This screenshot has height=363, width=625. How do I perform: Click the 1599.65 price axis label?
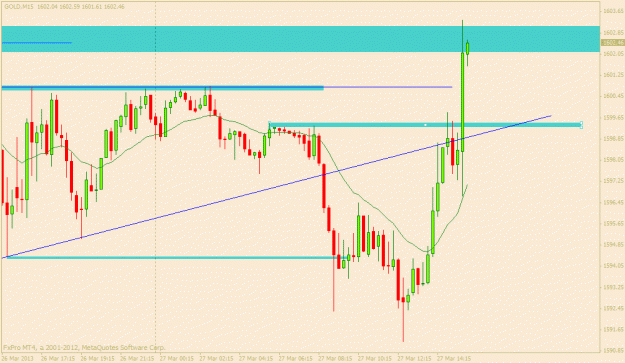point(613,118)
